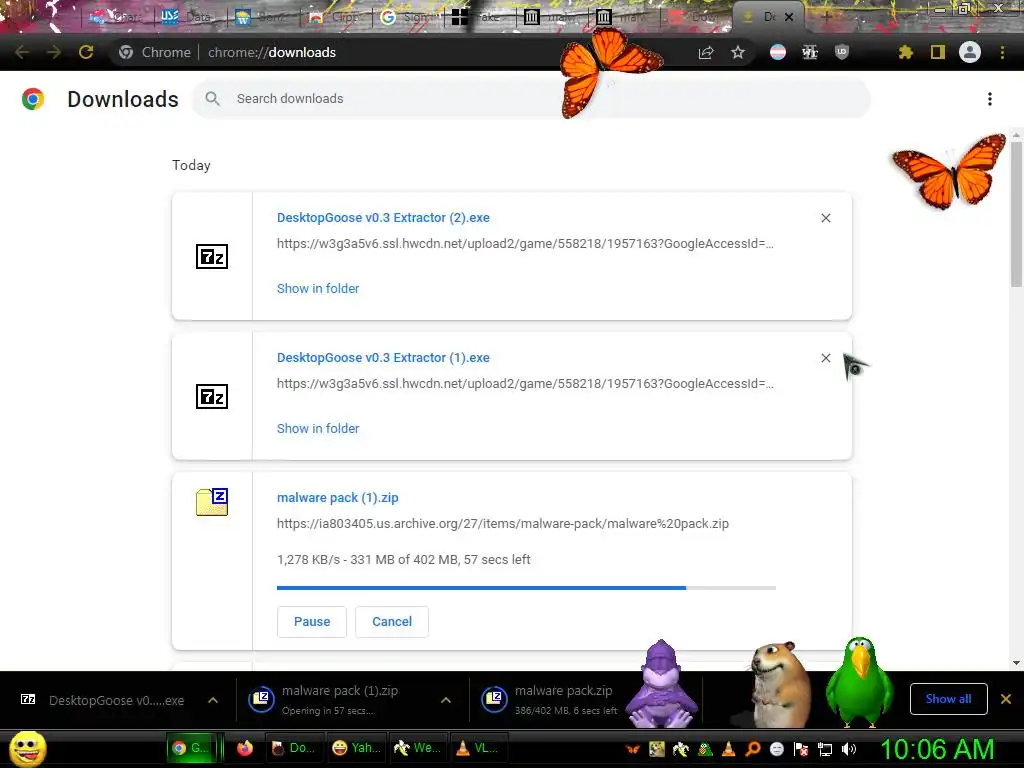Click the VLC cone tray icon
This screenshot has height=768, width=1024.
tap(729, 749)
